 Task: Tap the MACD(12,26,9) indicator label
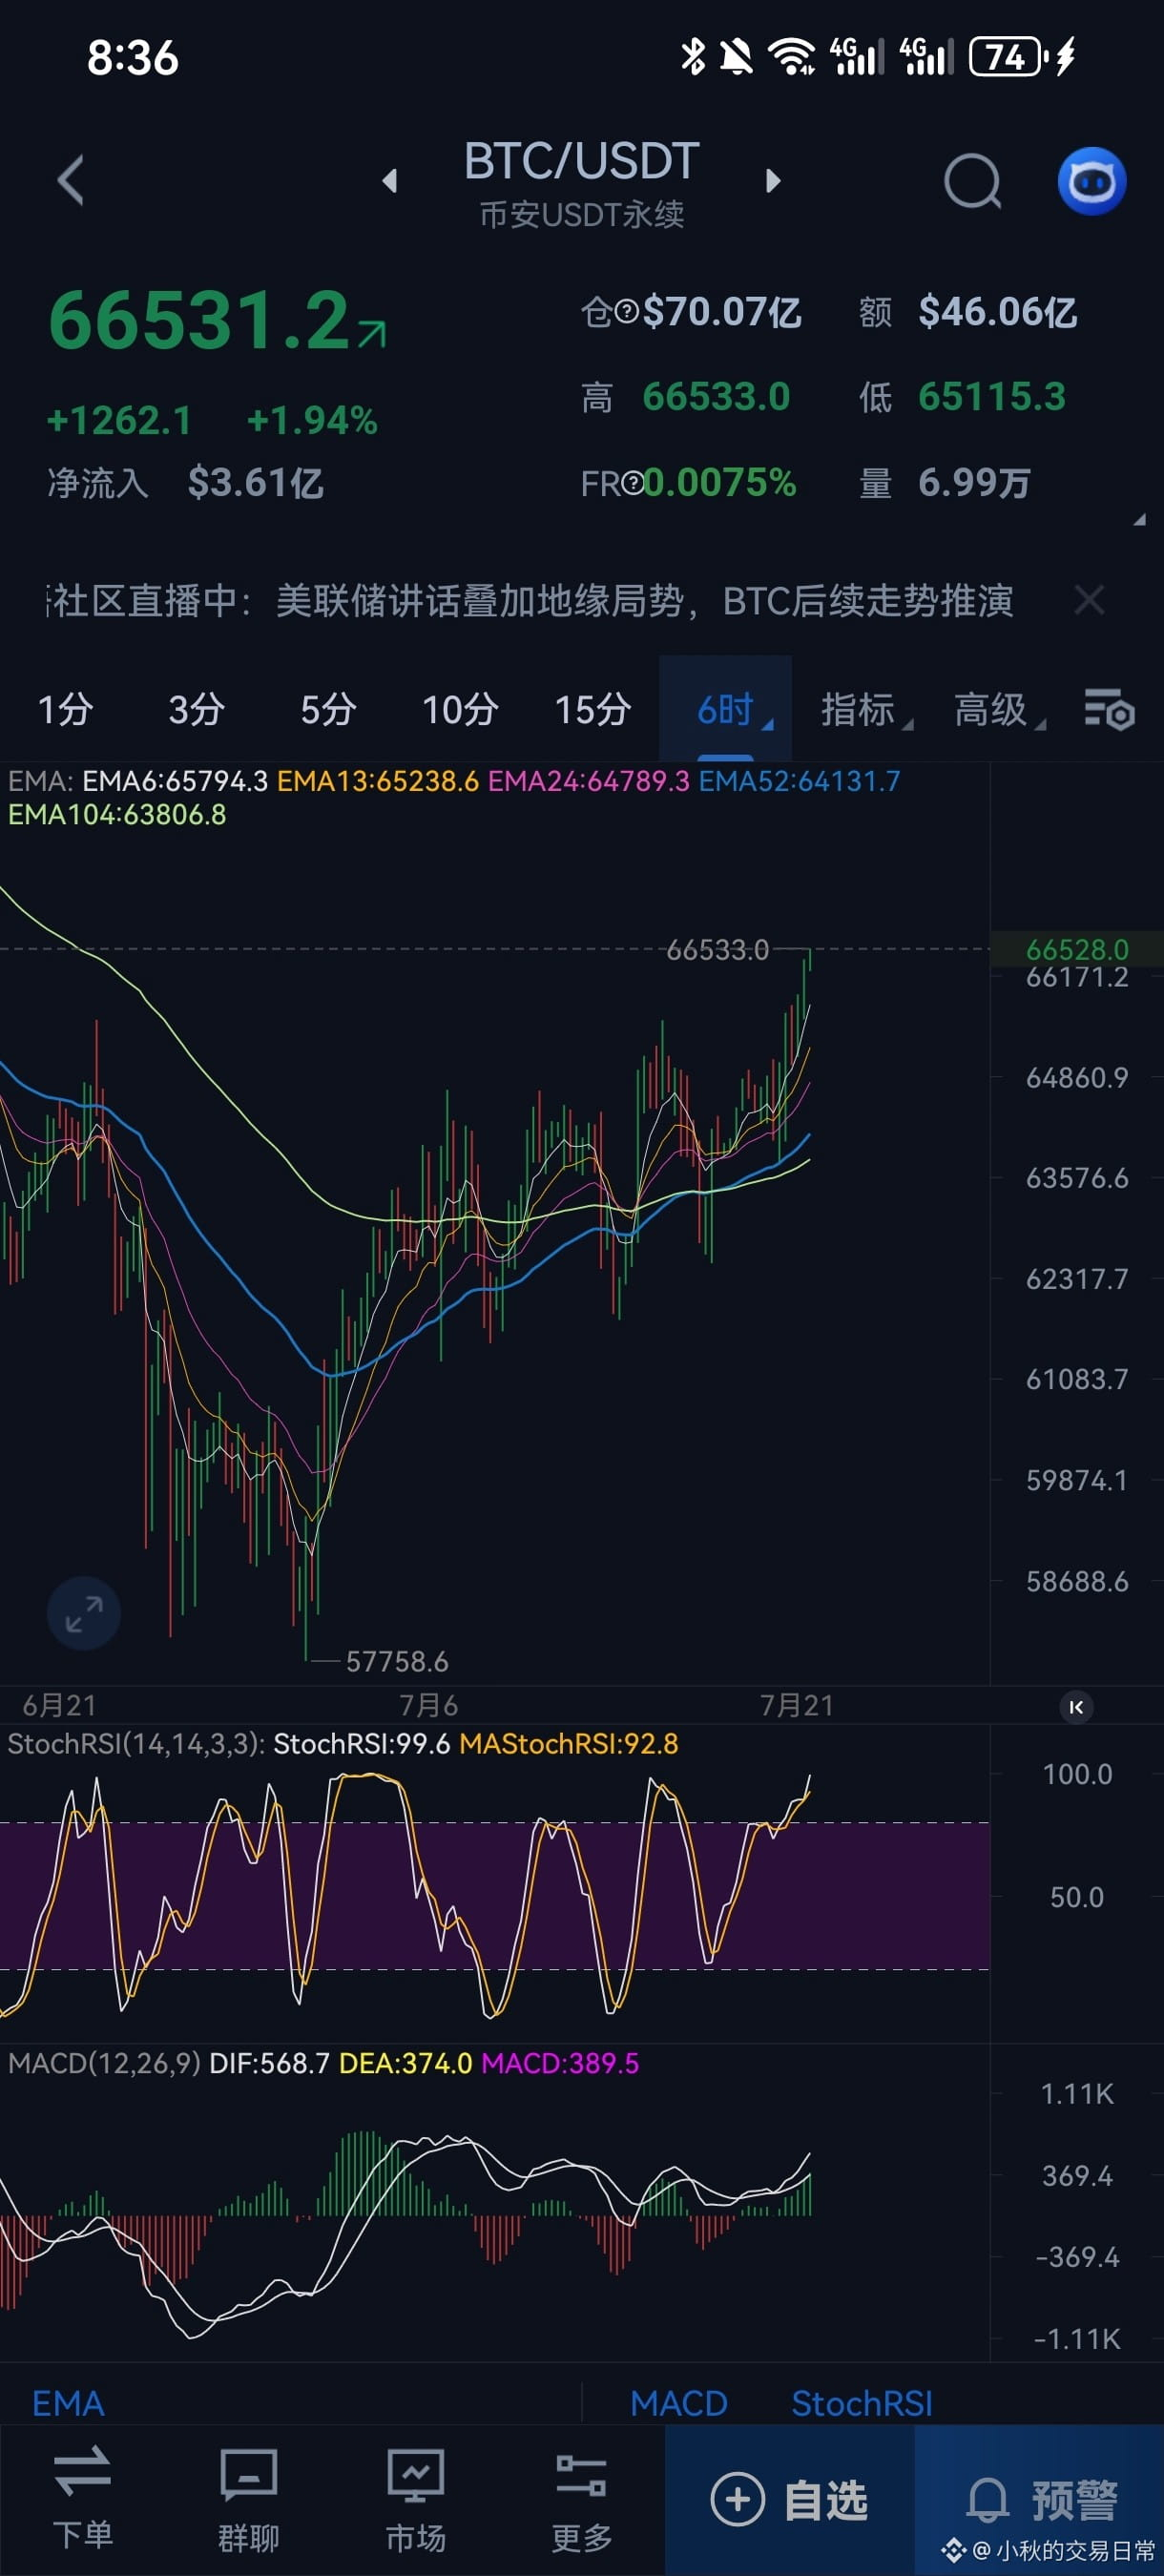104,2063
